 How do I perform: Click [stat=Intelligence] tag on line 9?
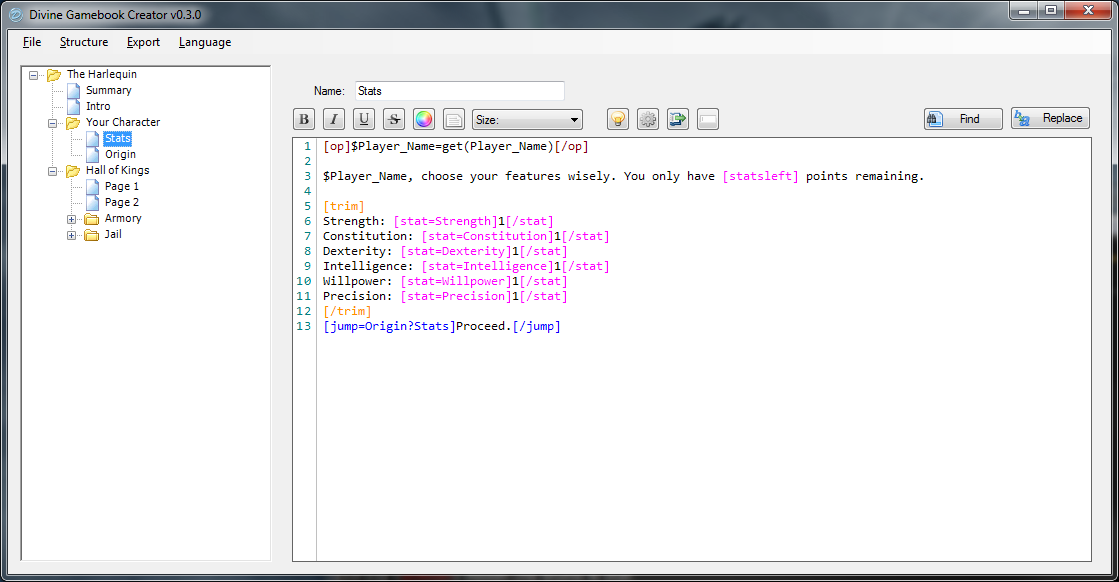487,266
